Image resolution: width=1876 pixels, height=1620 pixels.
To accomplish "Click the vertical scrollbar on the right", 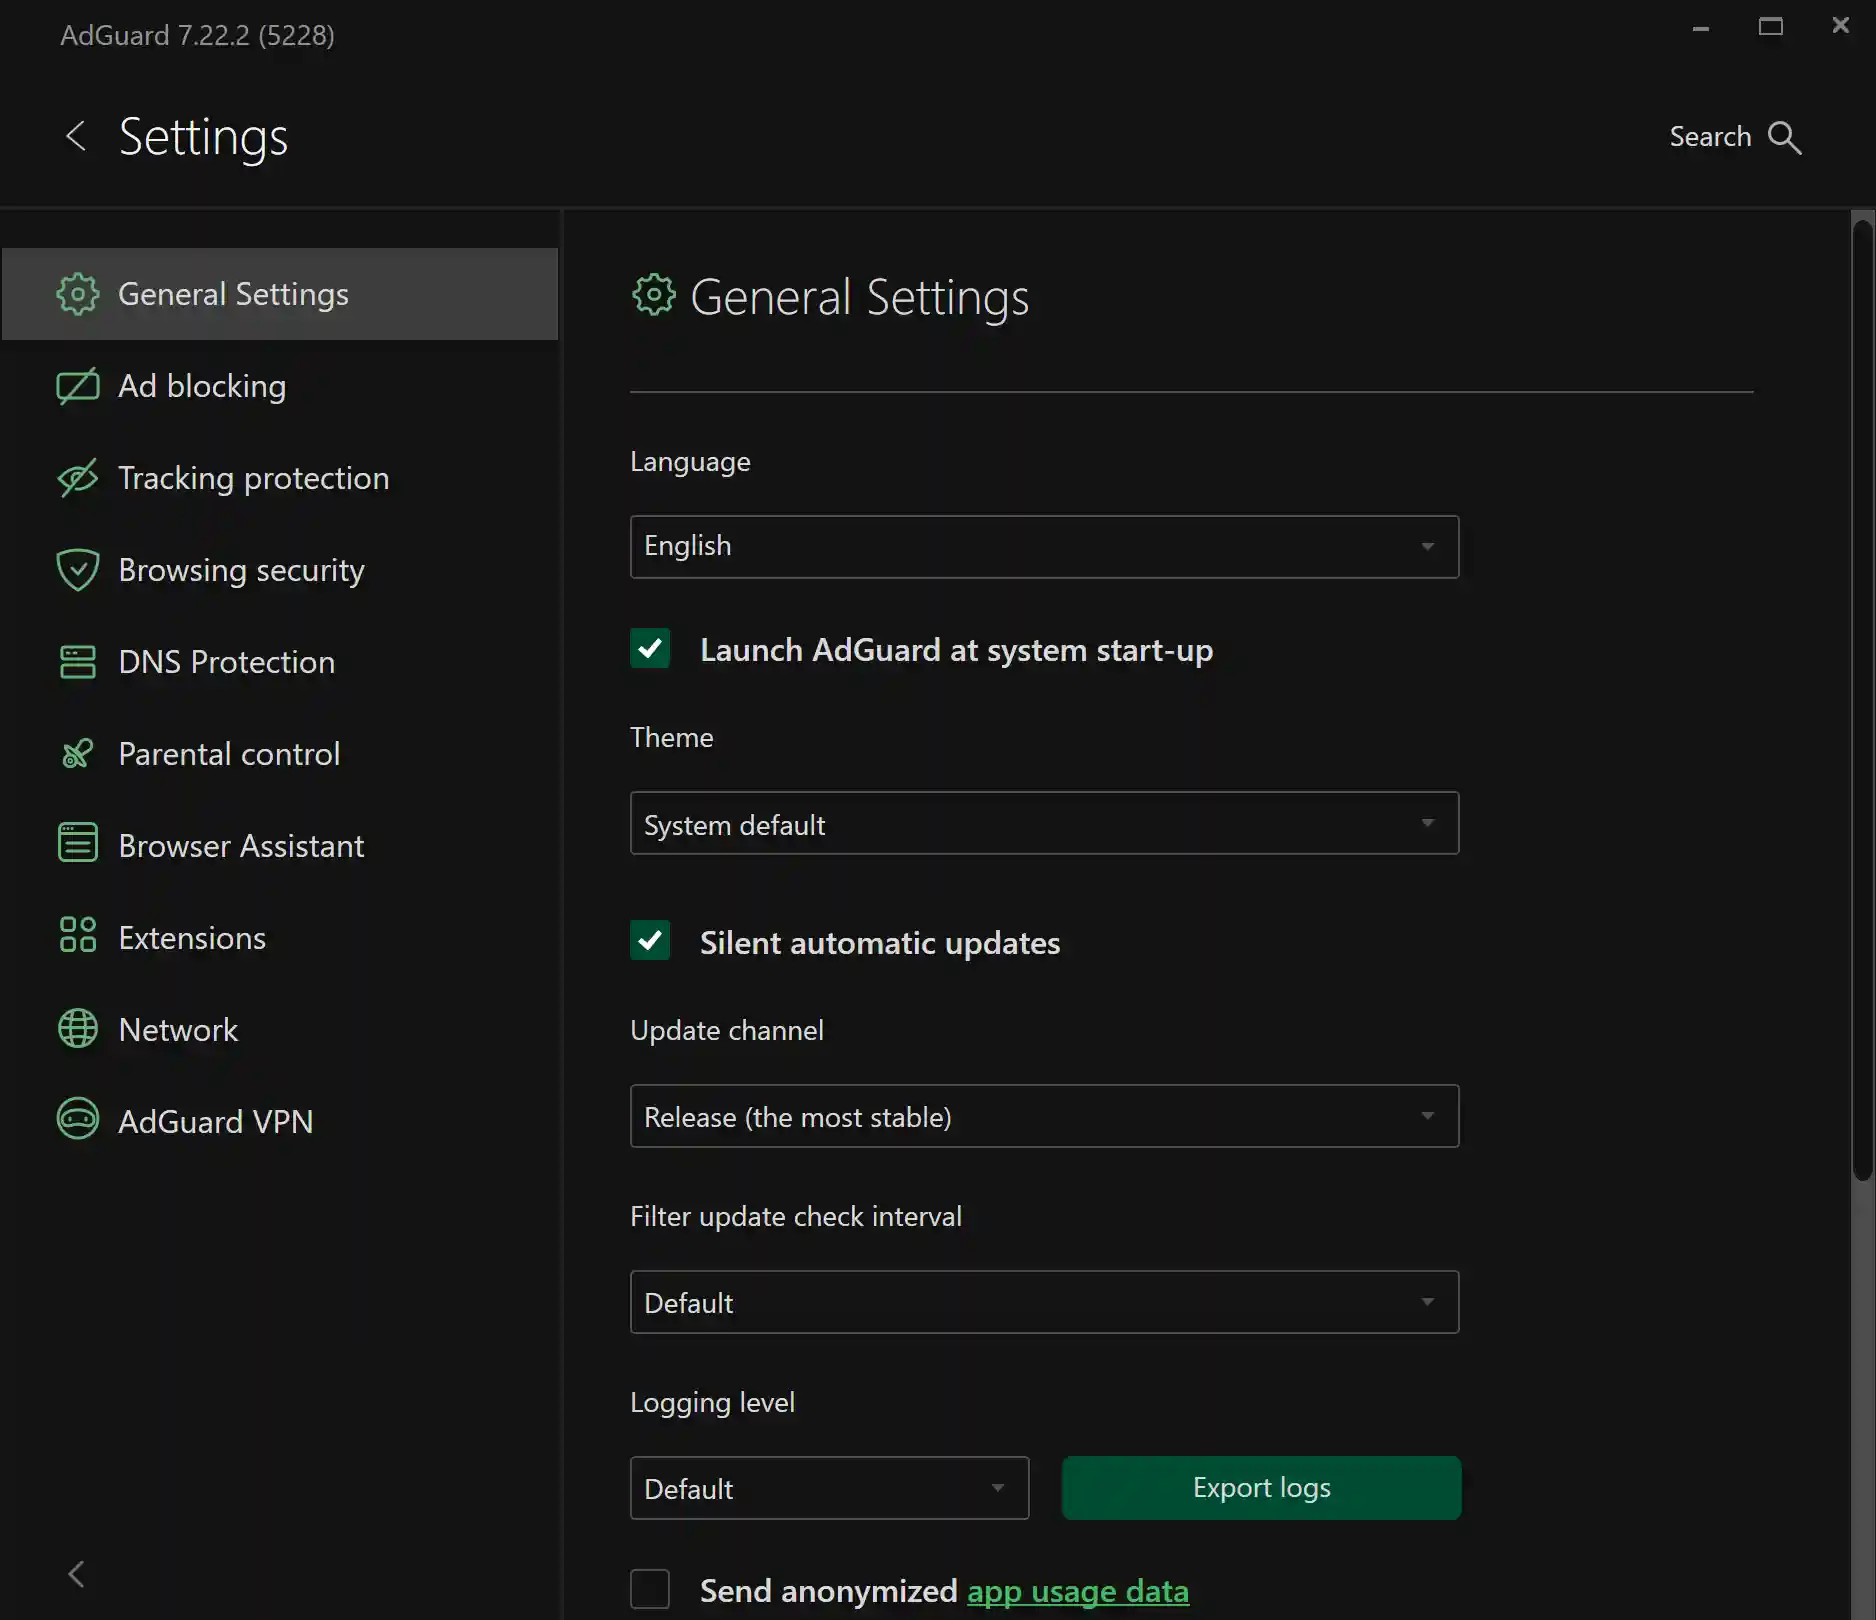I will 1861,700.
